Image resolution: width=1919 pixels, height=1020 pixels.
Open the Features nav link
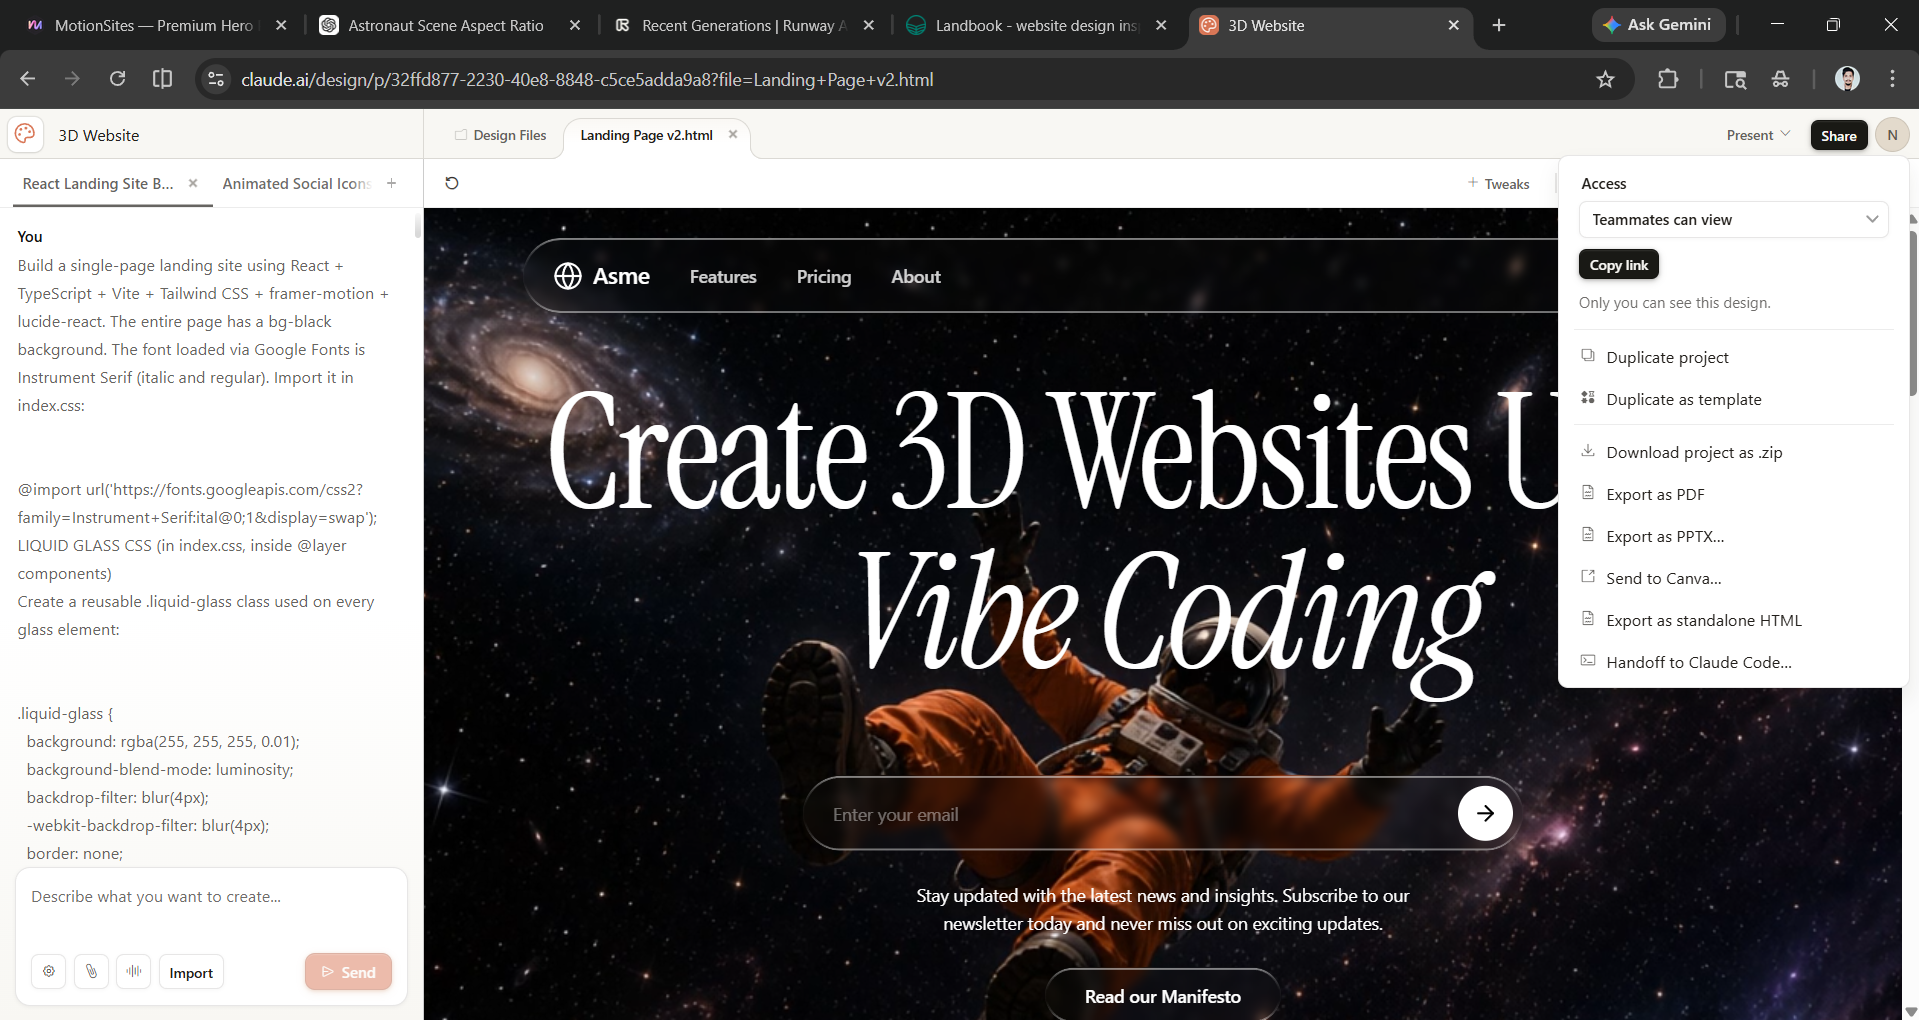click(x=723, y=277)
